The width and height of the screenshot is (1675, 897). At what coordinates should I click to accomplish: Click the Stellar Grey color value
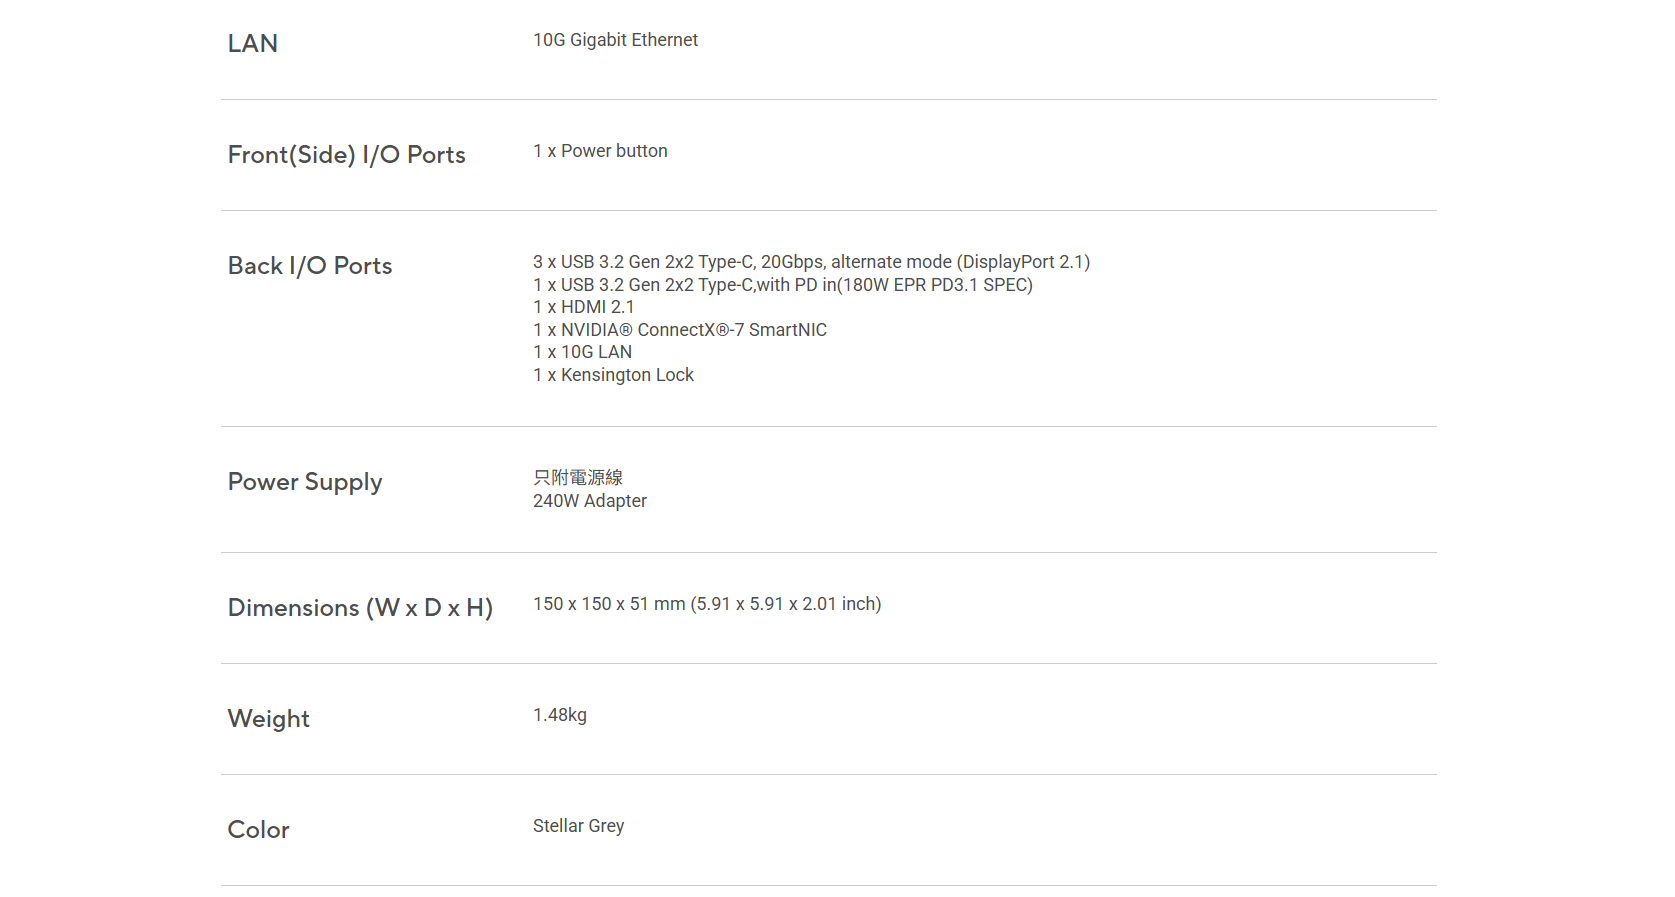point(578,826)
